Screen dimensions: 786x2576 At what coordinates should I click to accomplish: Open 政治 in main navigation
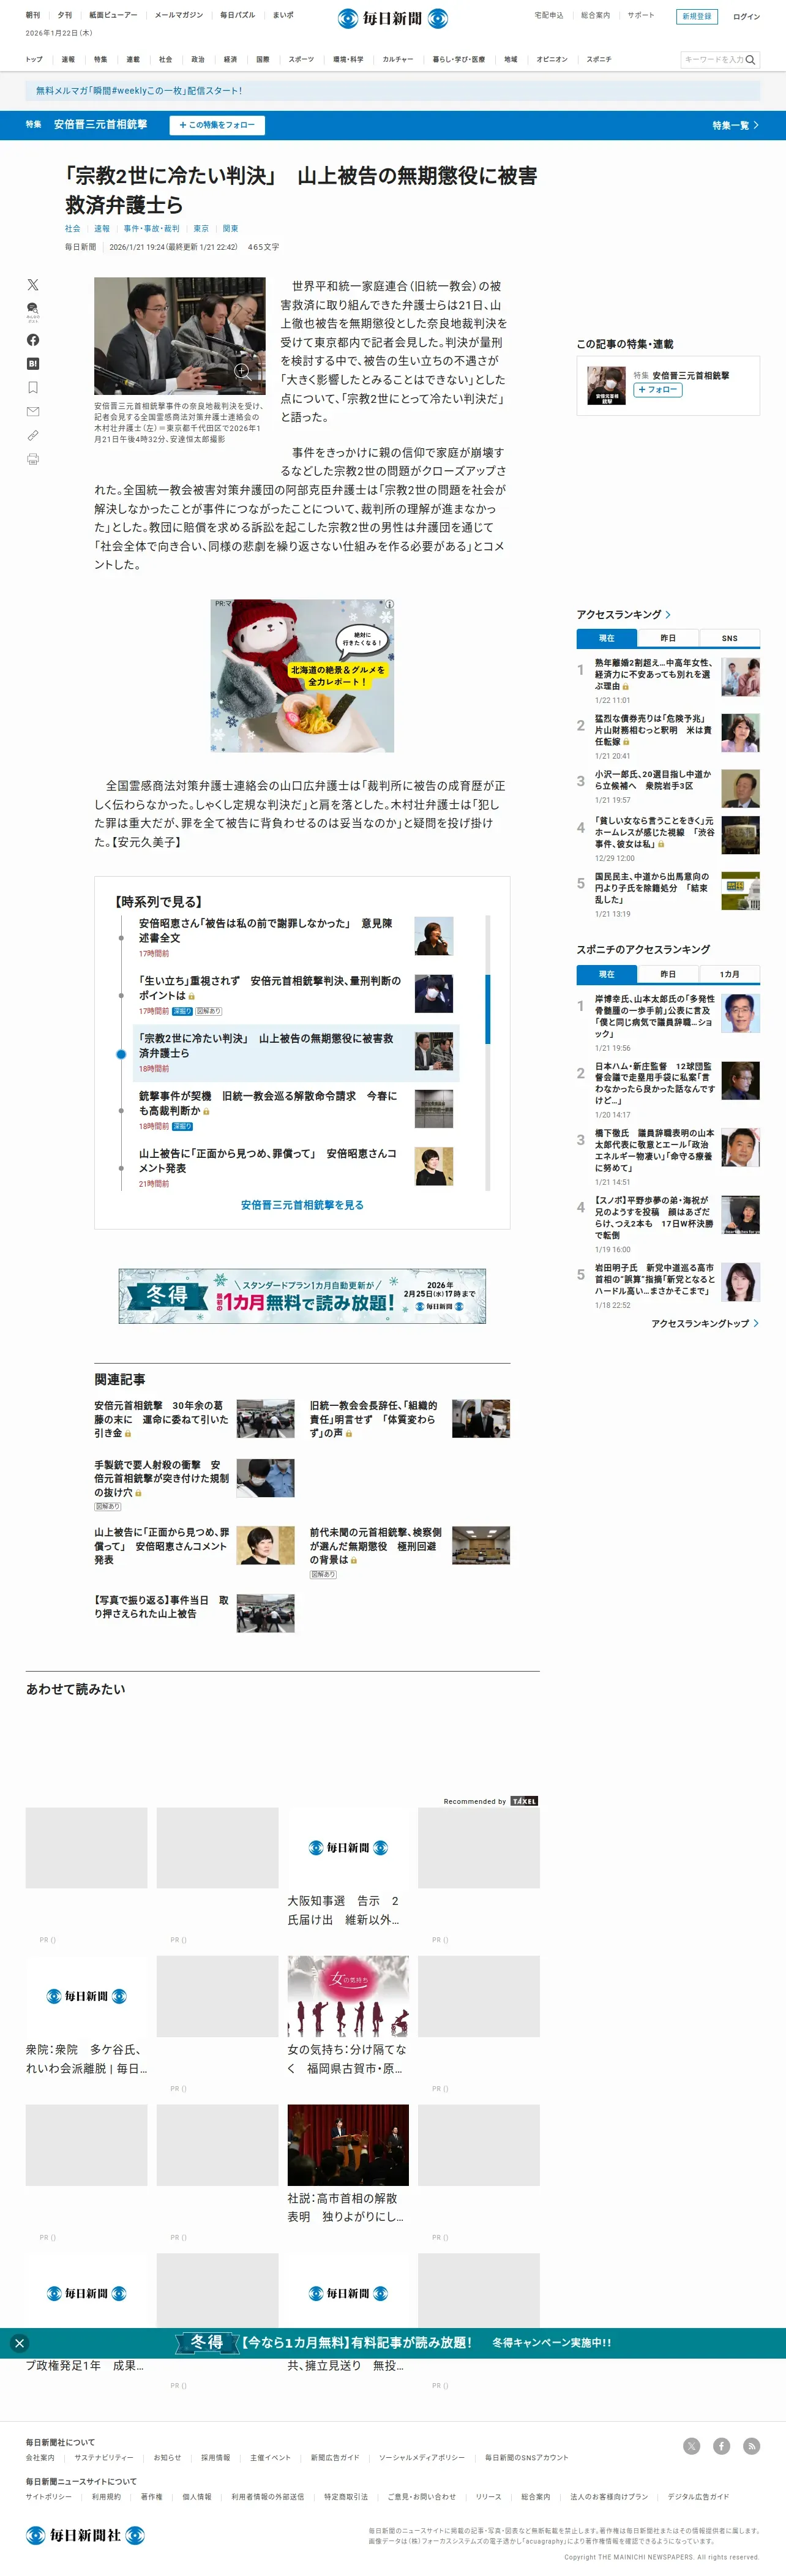[x=198, y=60]
